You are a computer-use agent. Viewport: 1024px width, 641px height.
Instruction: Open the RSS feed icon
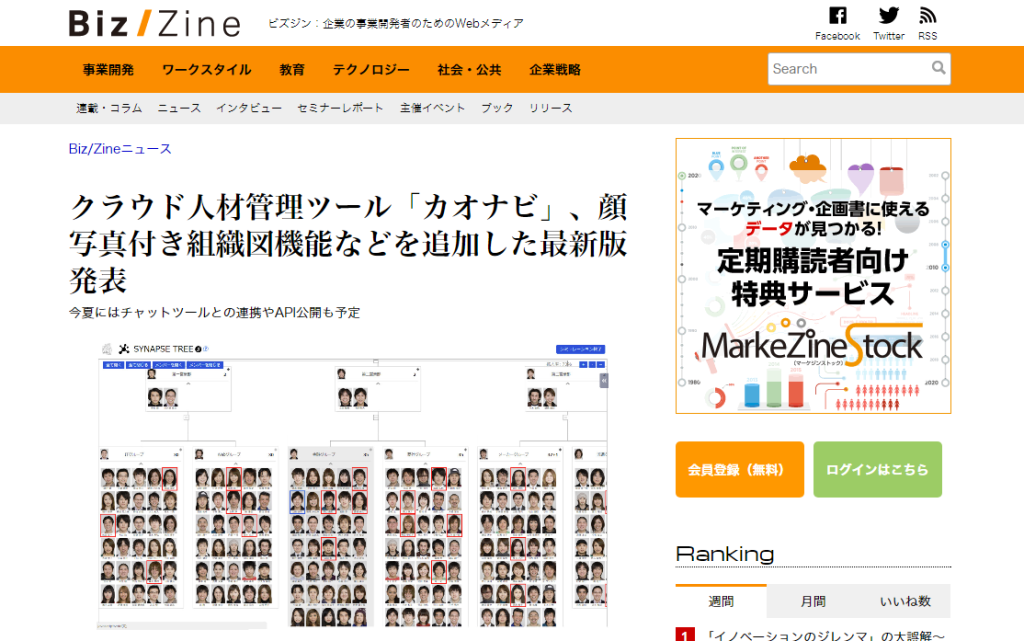click(927, 15)
